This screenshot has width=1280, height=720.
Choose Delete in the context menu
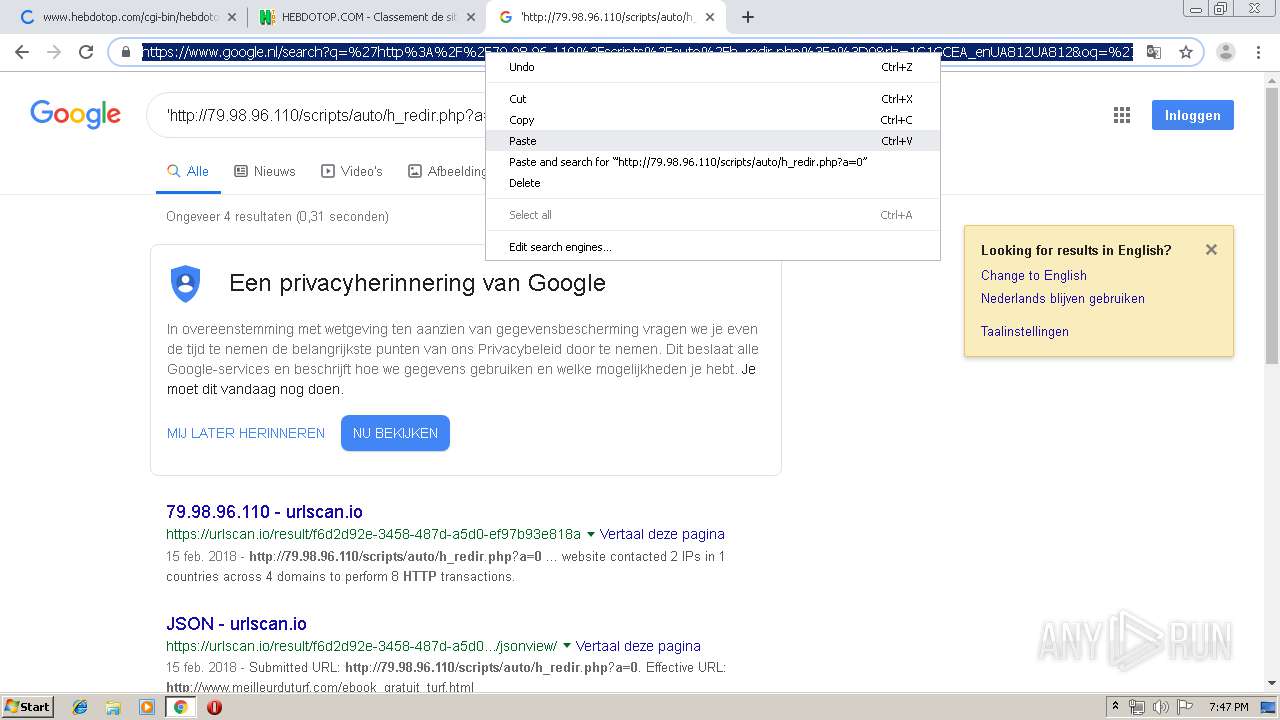click(x=712, y=183)
